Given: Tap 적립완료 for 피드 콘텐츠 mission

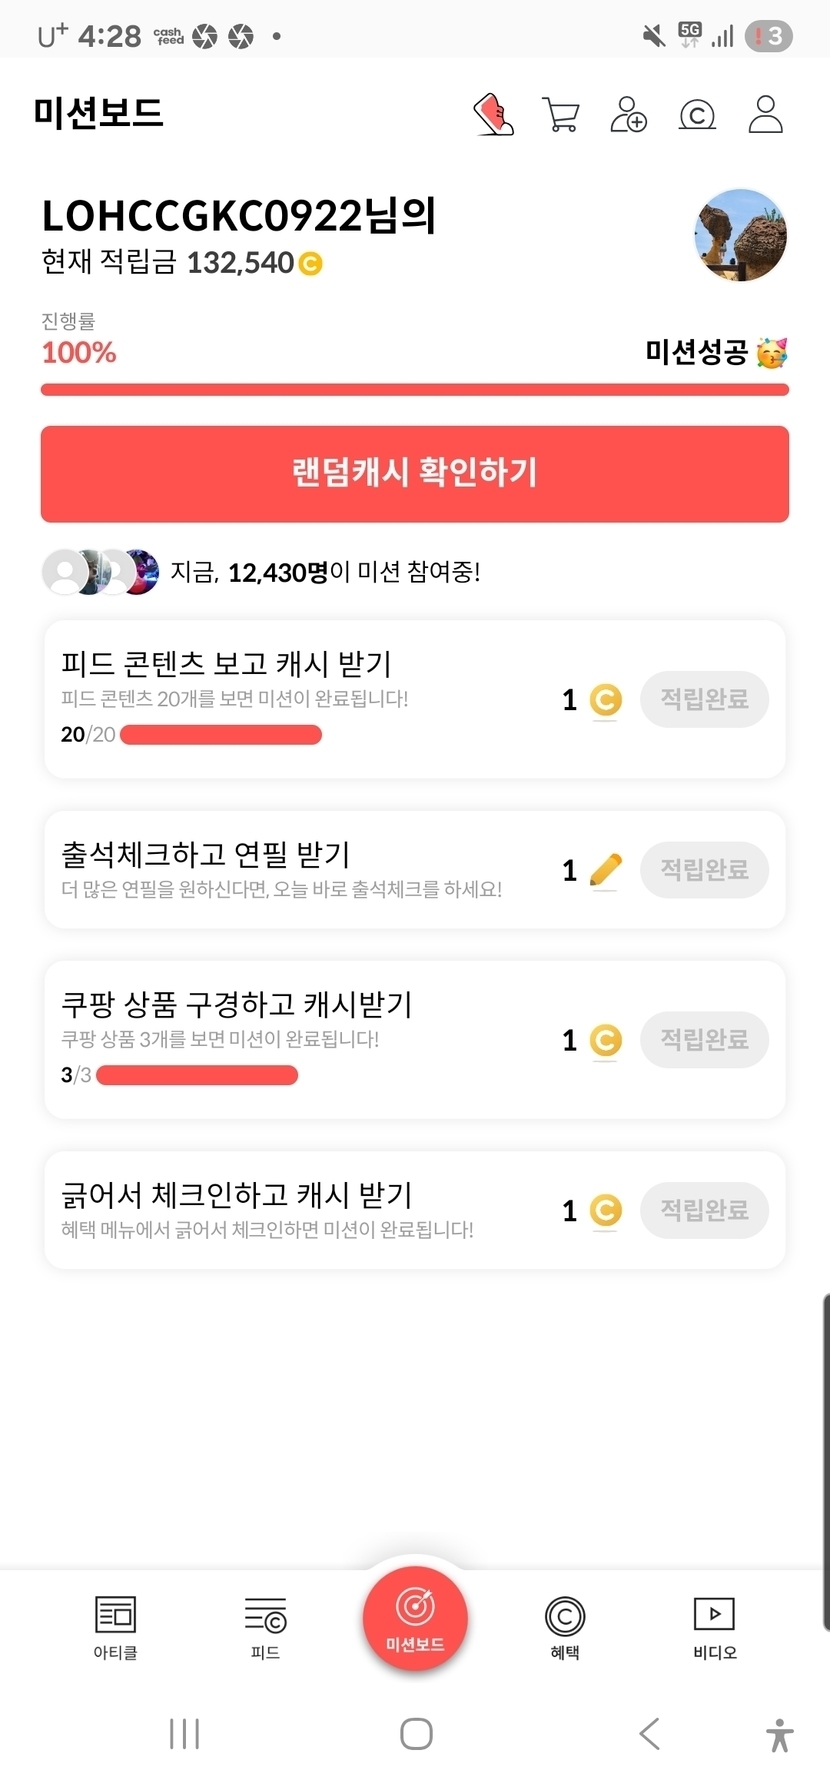Looking at the screenshot, I should [704, 699].
